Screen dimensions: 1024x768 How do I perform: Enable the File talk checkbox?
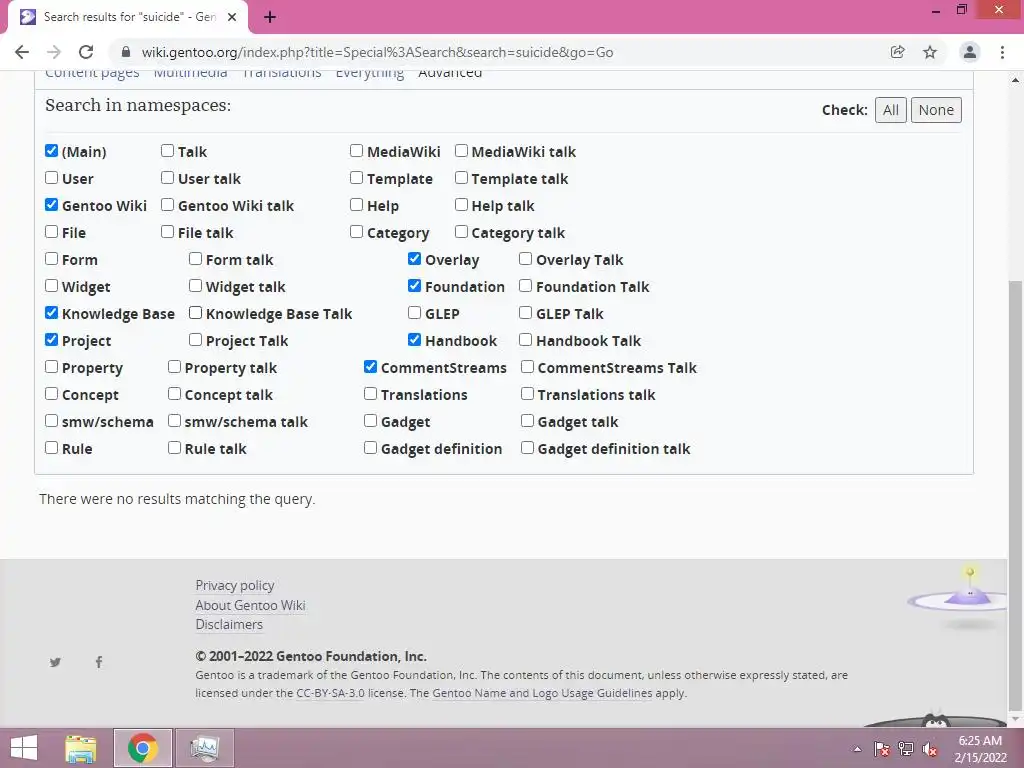[167, 232]
